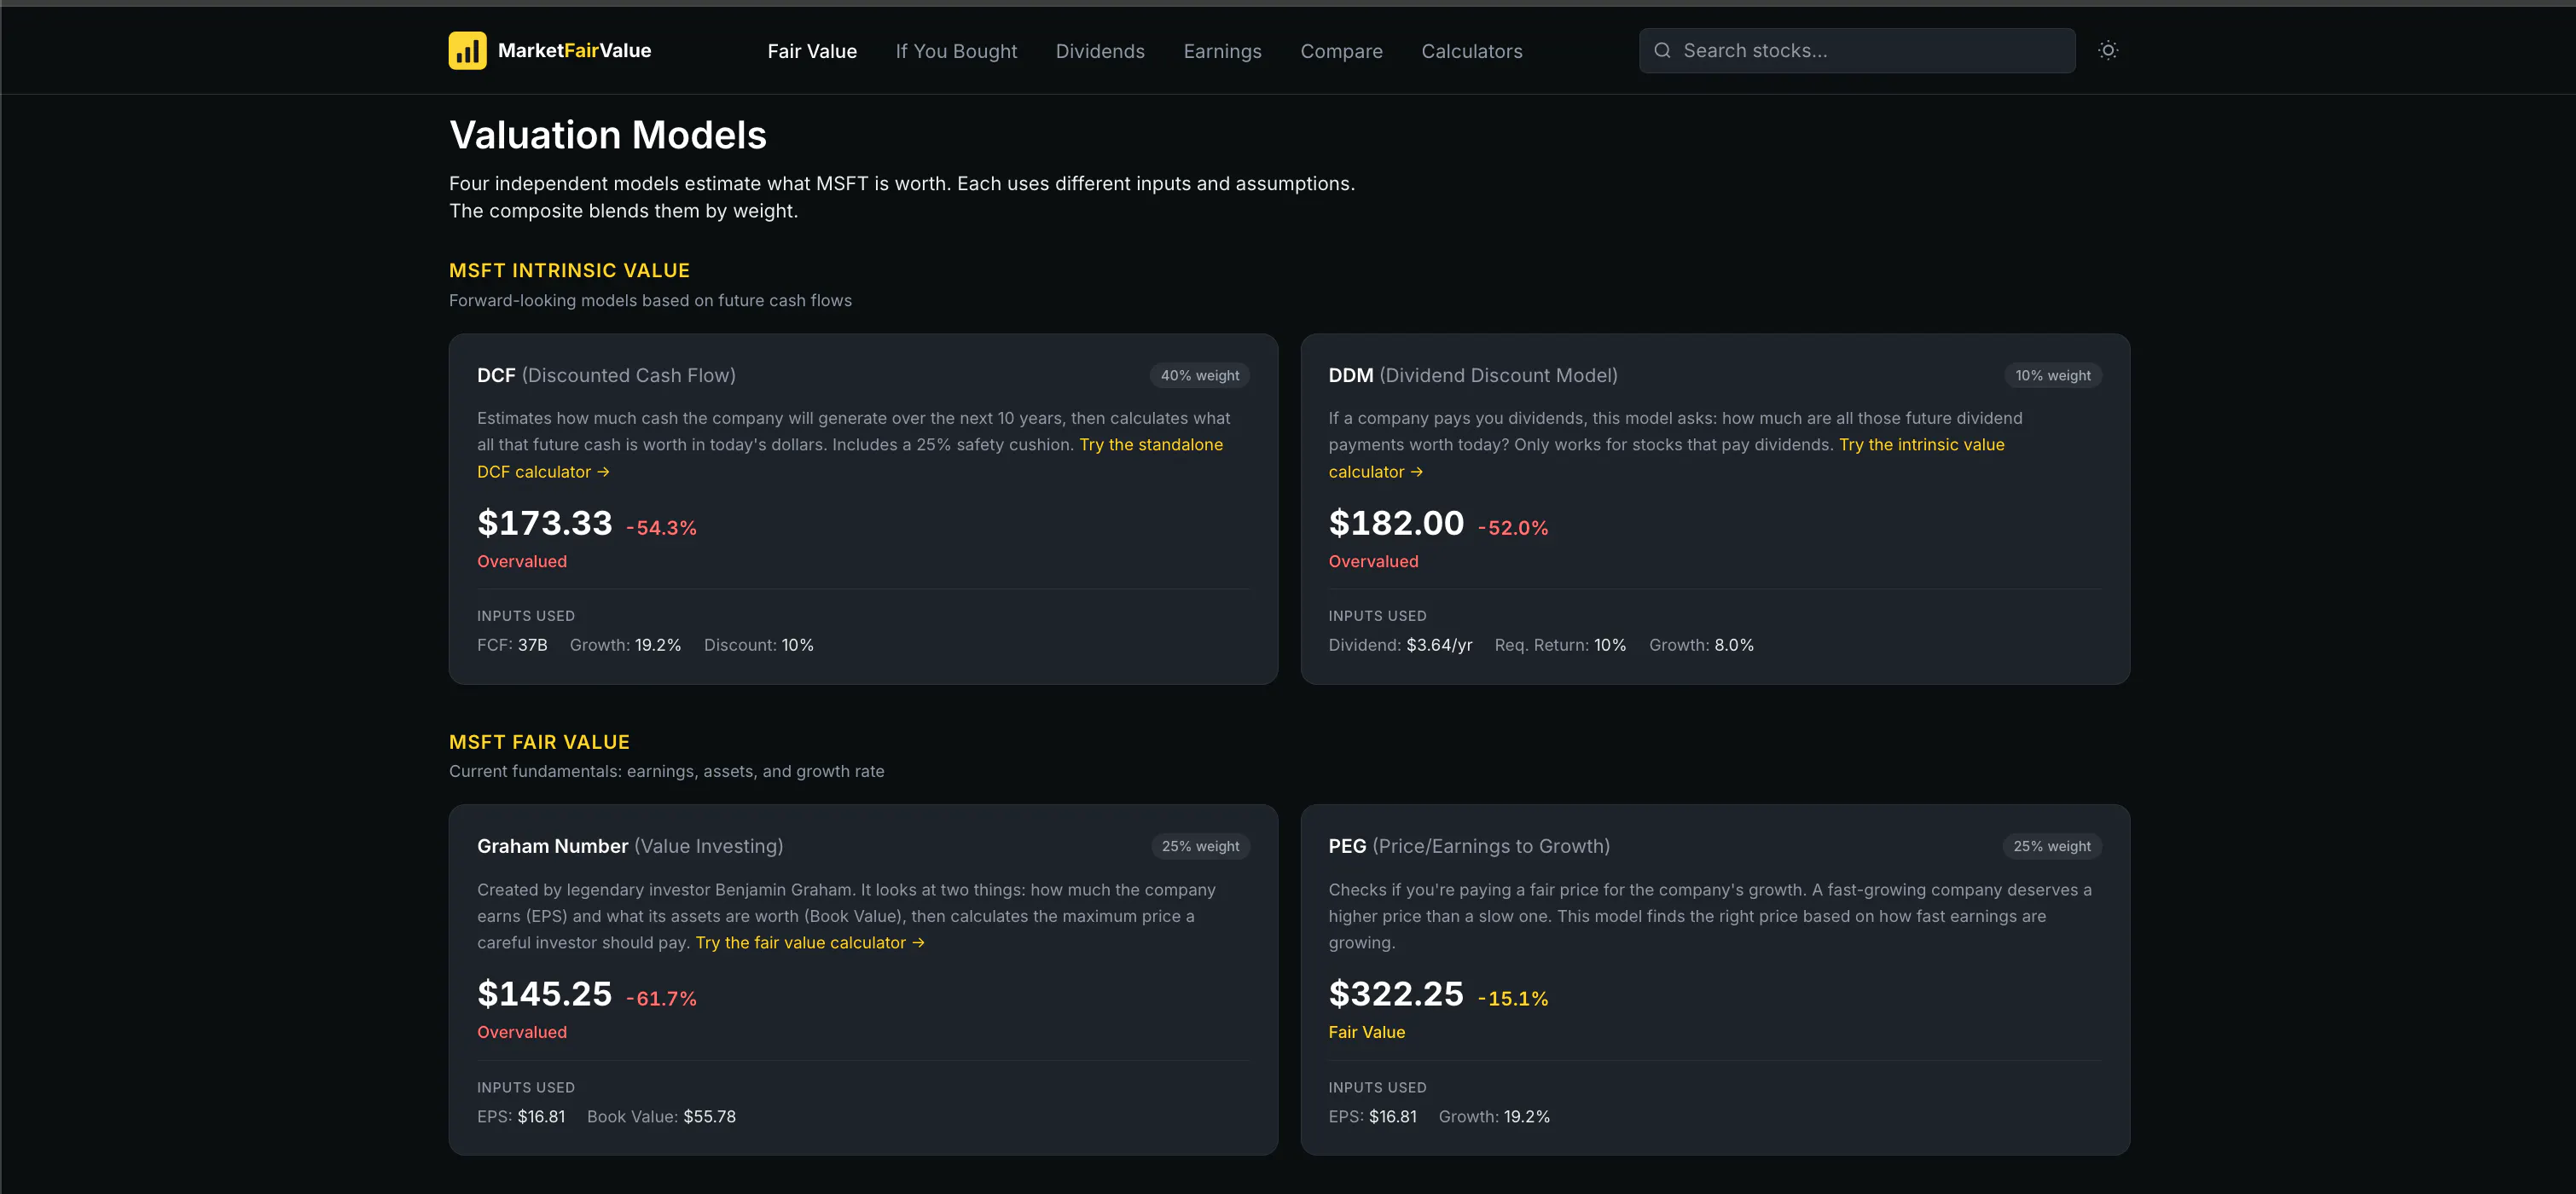Click the EPS: $16.81 on Graham Number card
2576x1194 pixels.
point(521,1117)
